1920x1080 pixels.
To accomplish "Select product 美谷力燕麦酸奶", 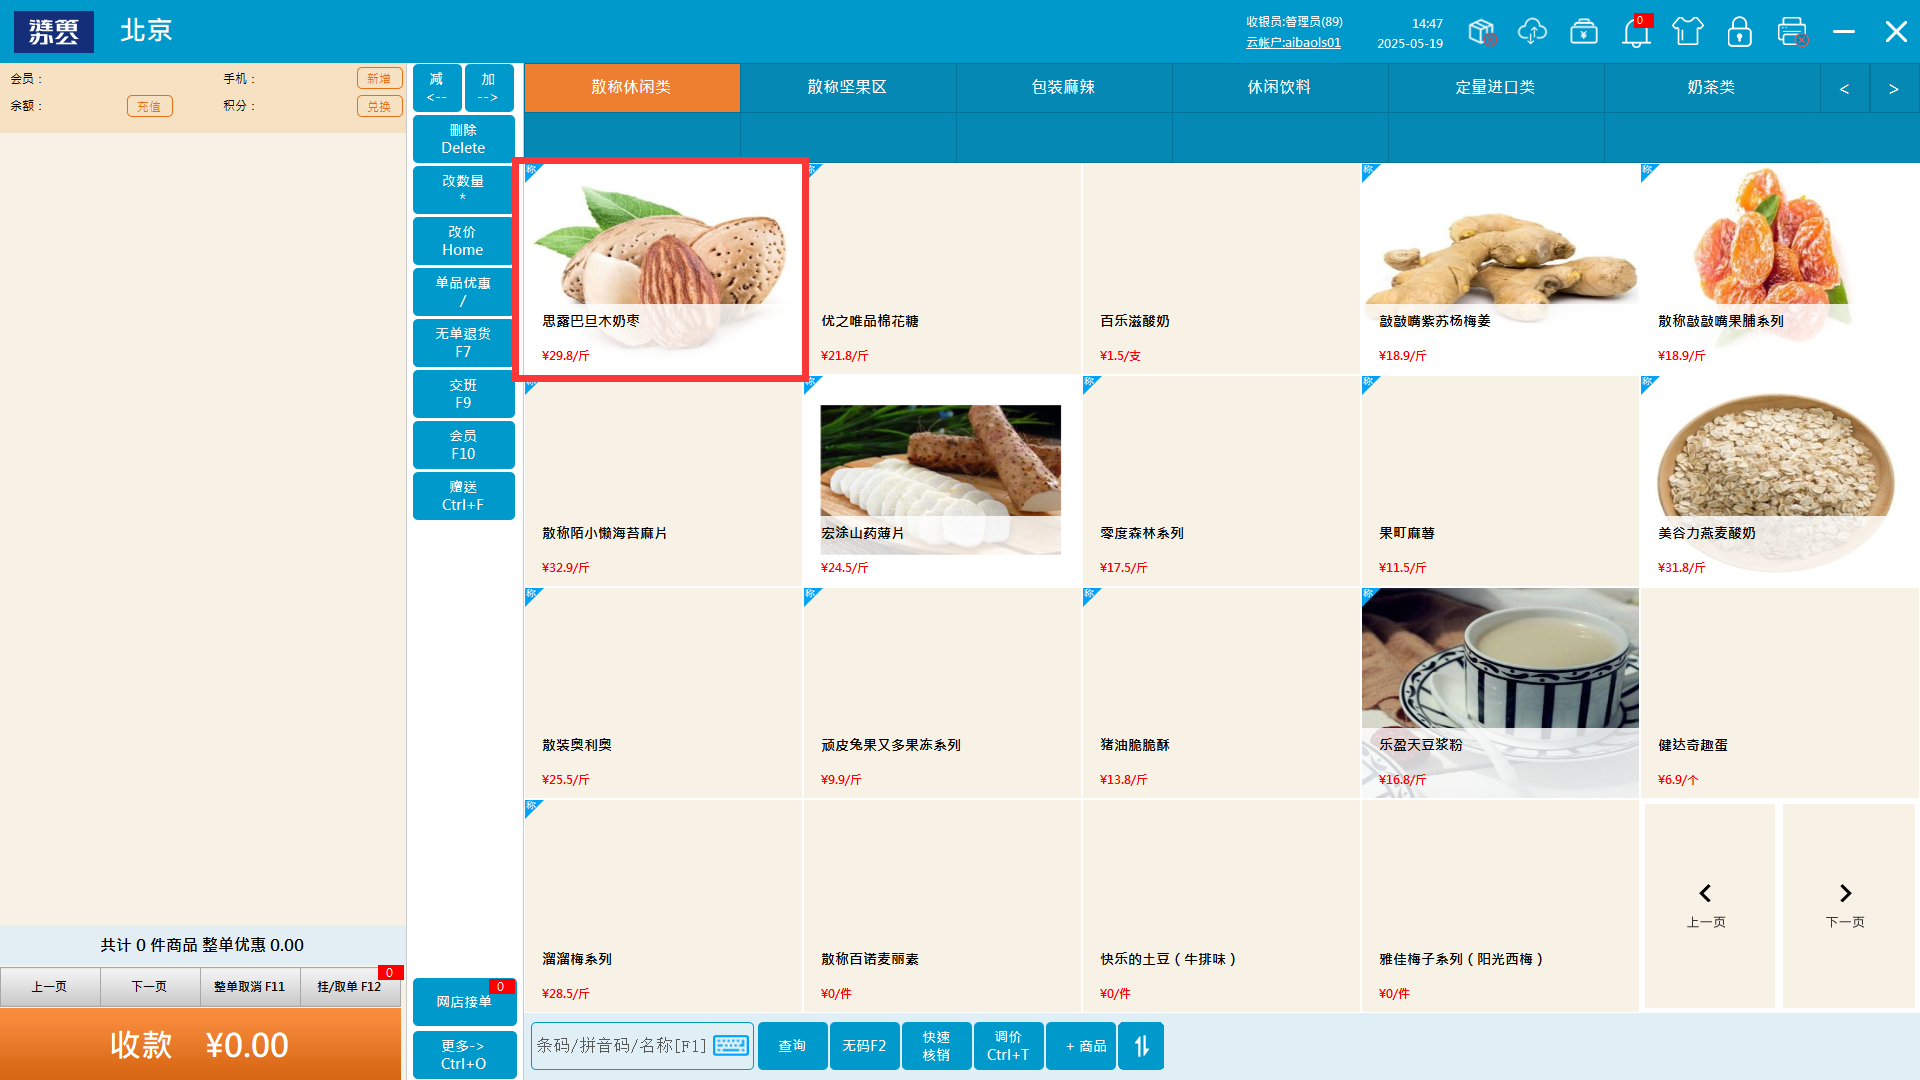I will (x=1780, y=481).
